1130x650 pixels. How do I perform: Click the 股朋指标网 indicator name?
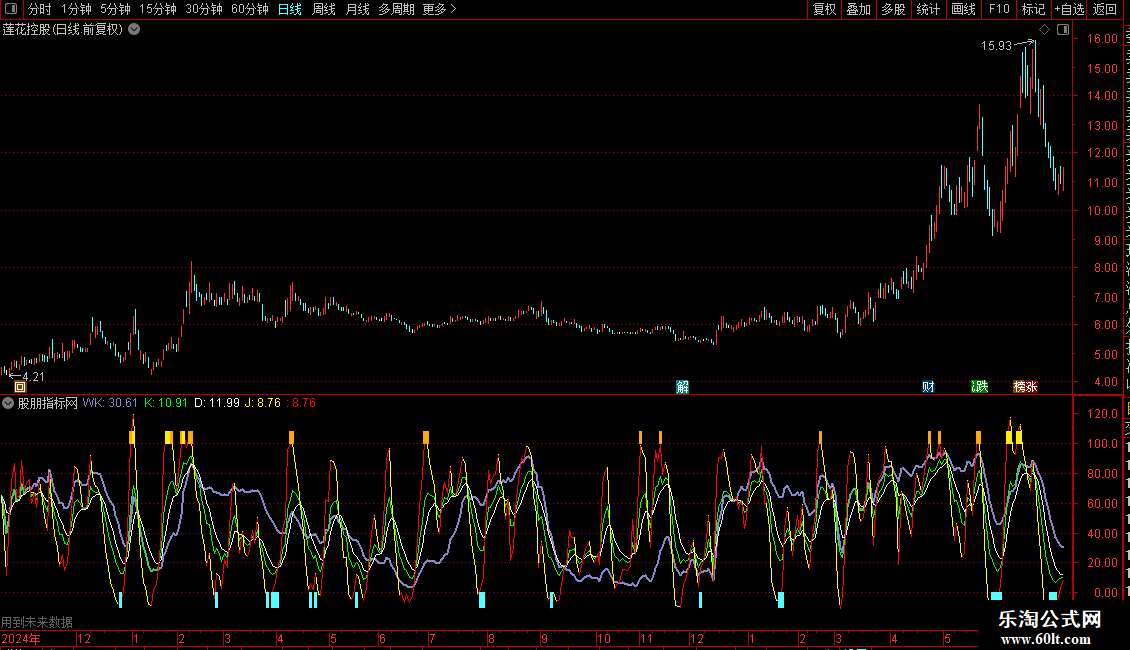pyautogui.click(x=48, y=404)
